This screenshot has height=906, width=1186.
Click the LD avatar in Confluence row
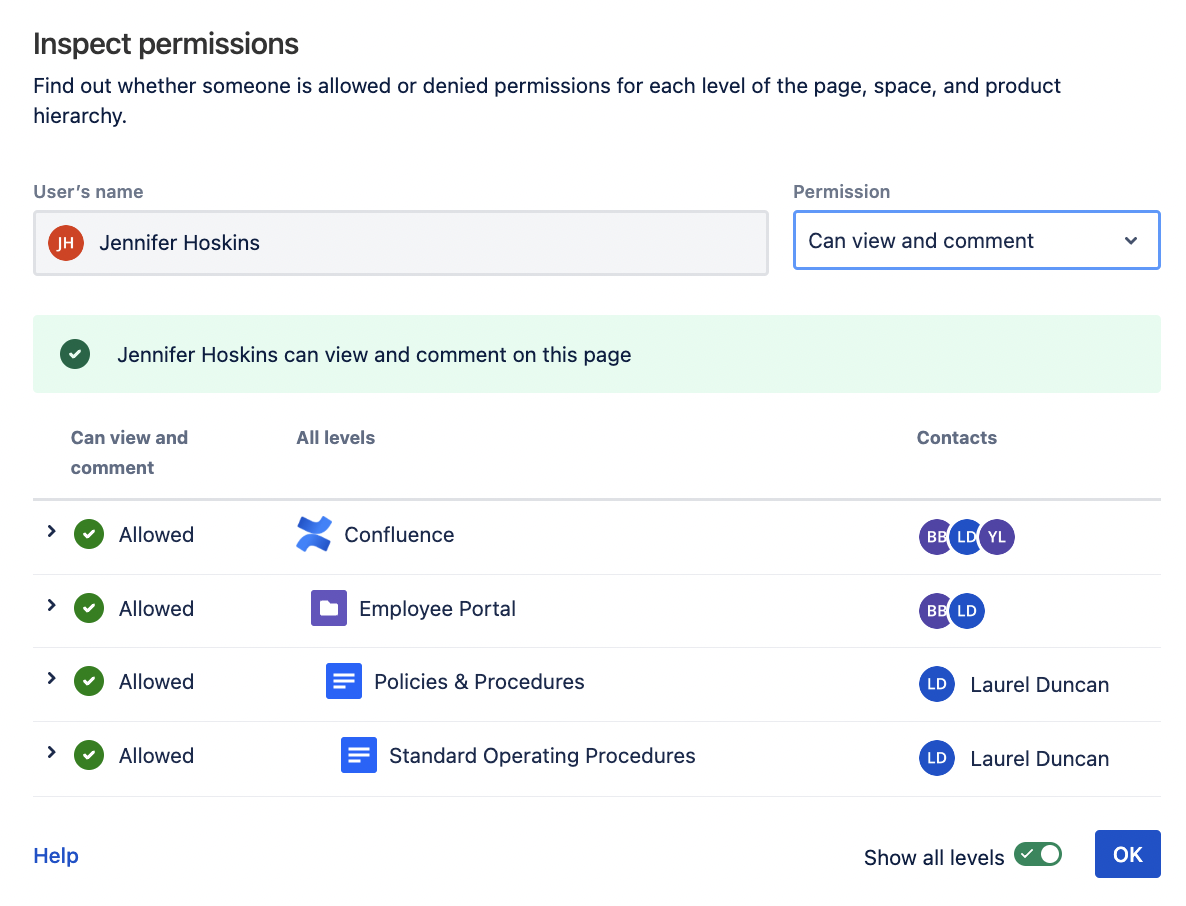[x=966, y=537]
